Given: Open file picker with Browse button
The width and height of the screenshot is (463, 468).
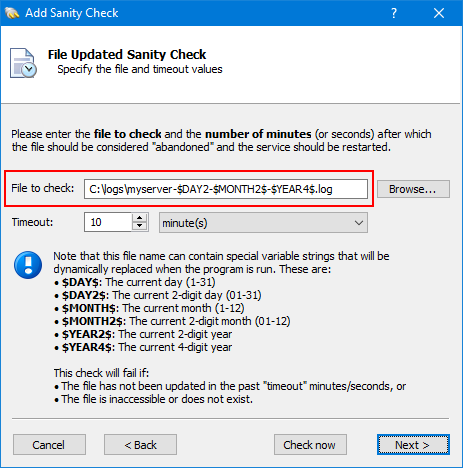Looking at the screenshot, I should tap(413, 189).
